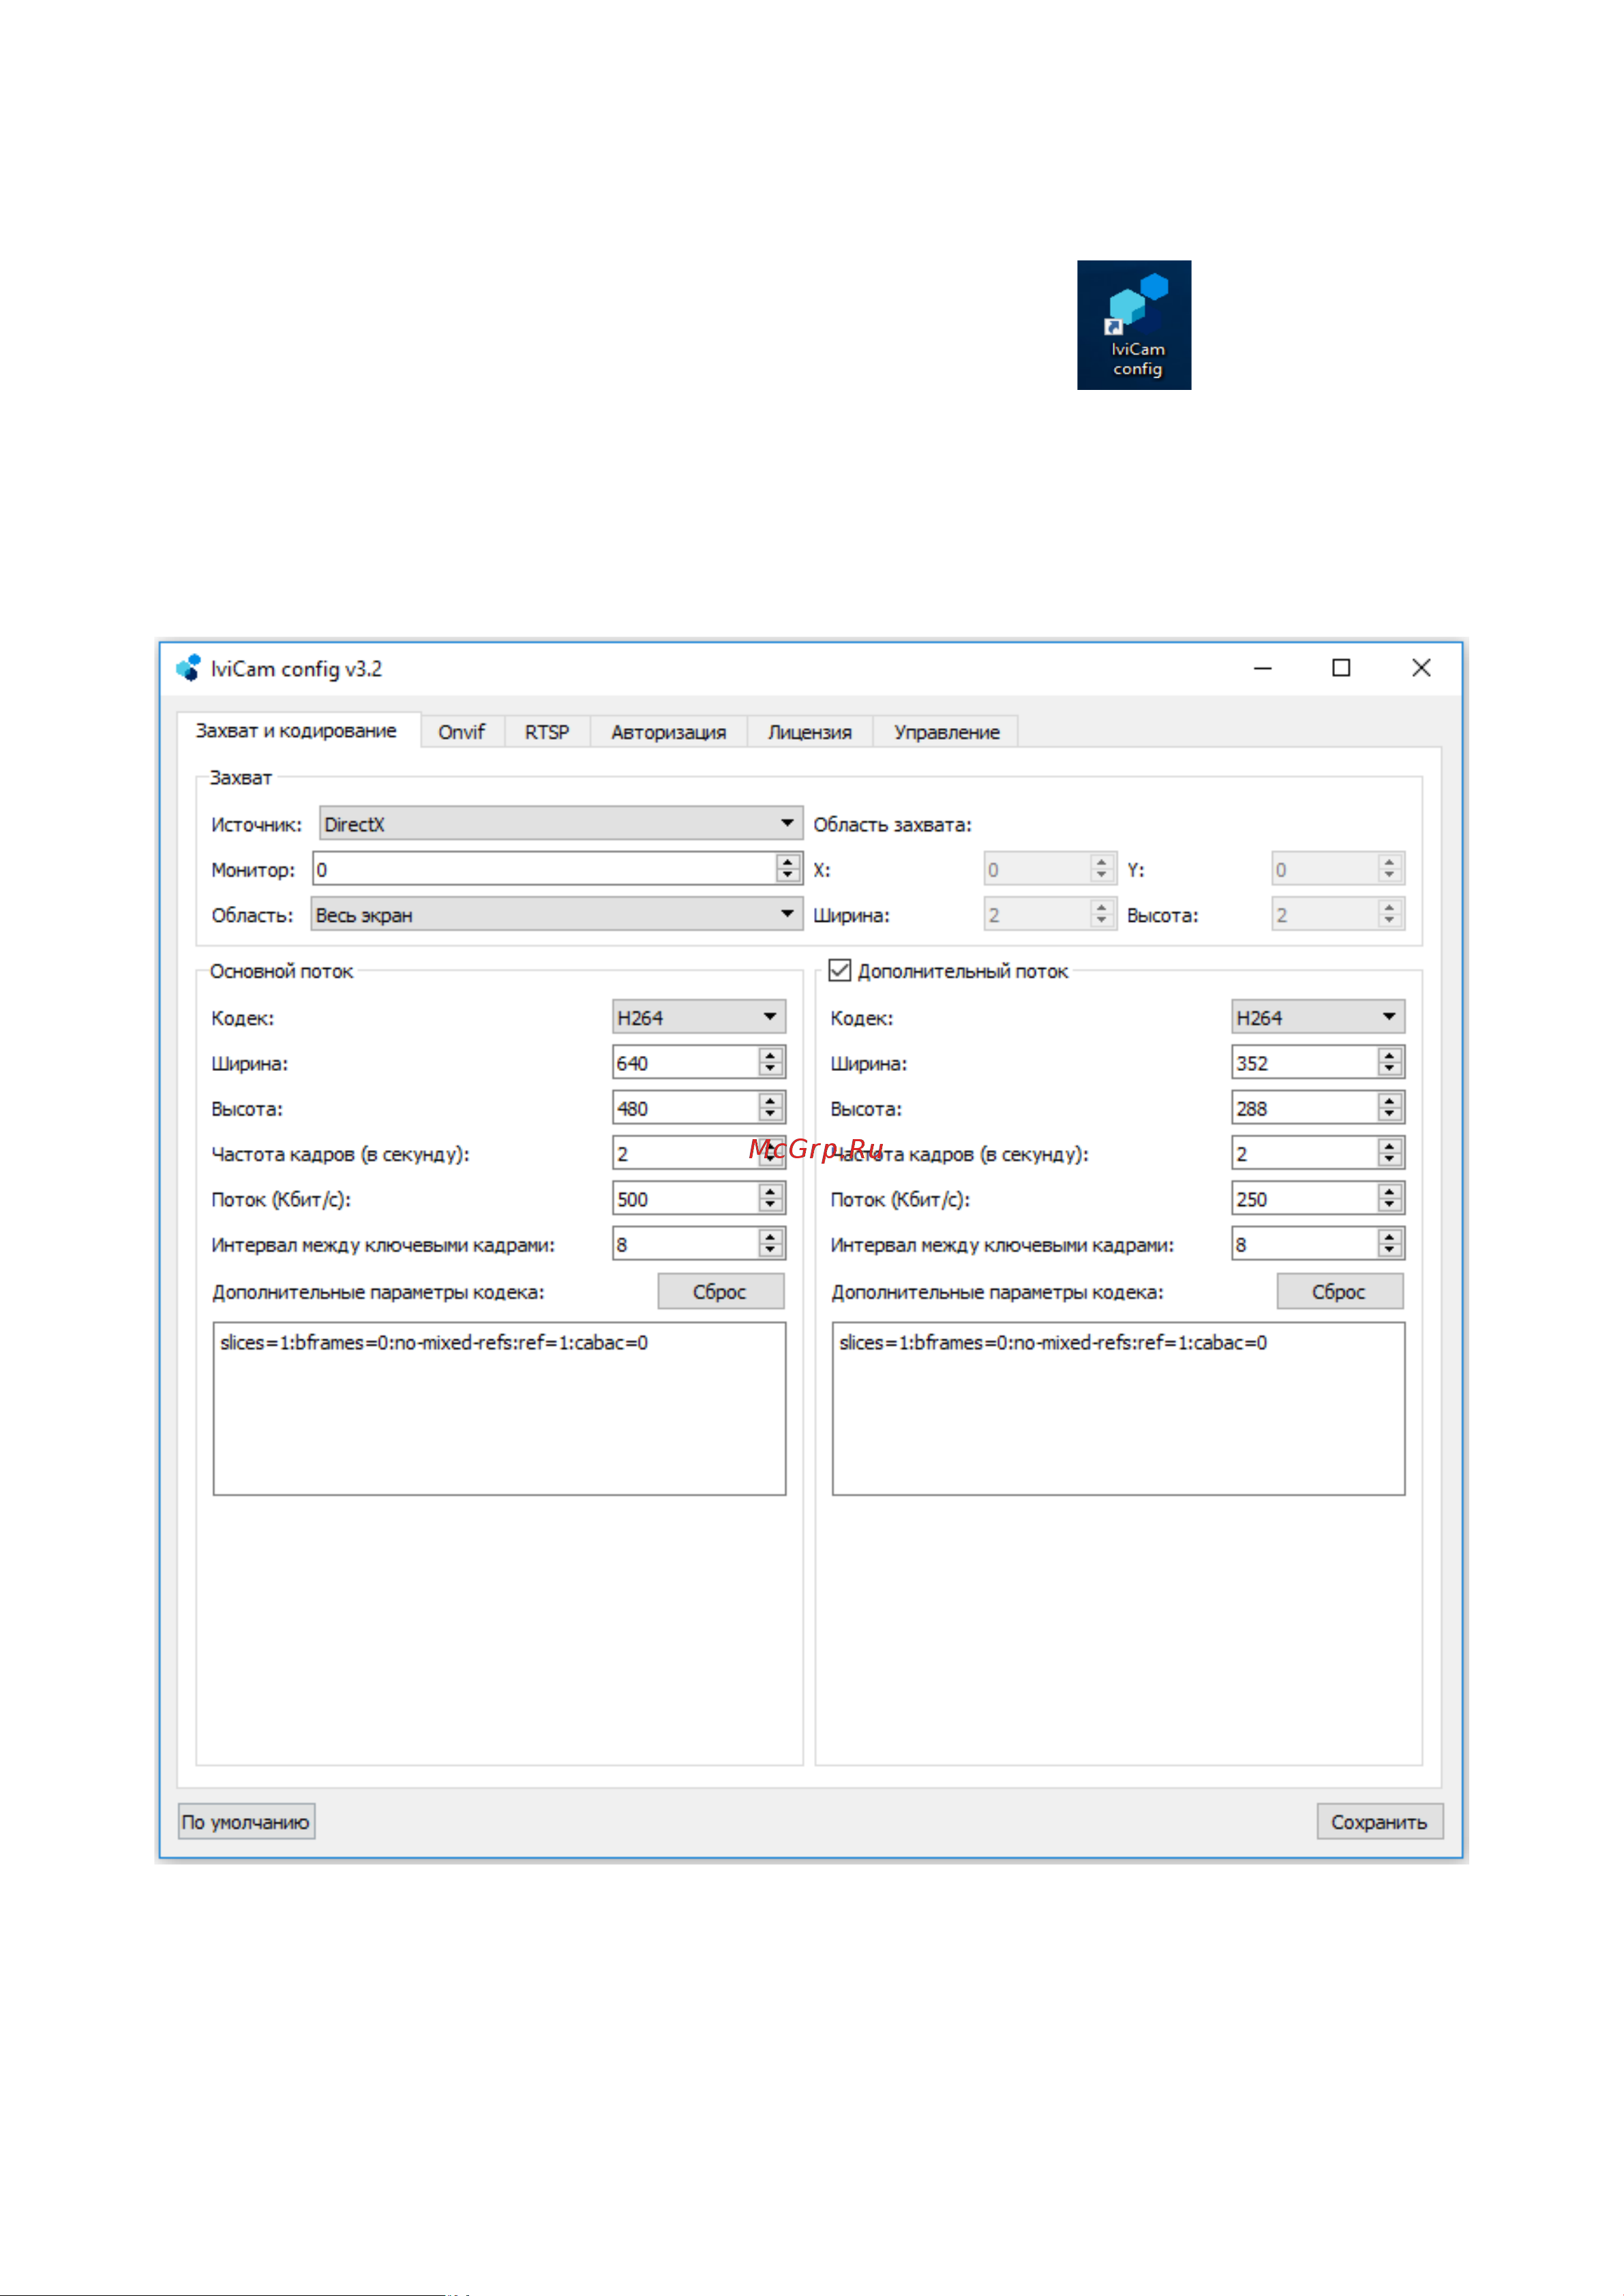This screenshot has height=2296, width=1624.
Task: Select the Захват и кодирование tab
Action: point(297,730)
